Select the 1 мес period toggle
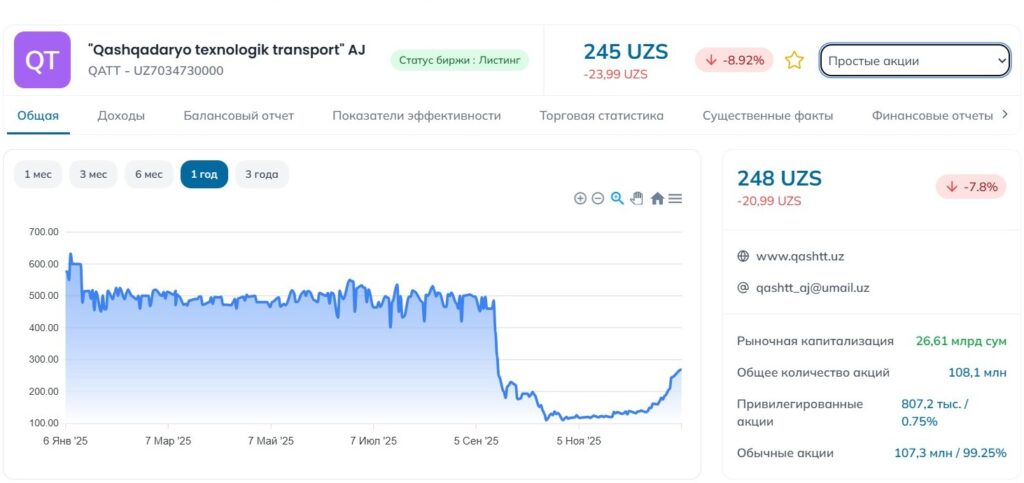The width and height of the screenshot is (1024, 483). pyautogui.click(x=38, y=174)
